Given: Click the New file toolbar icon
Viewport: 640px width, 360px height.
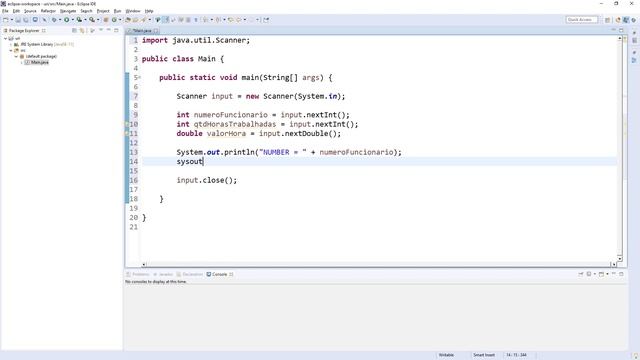Looking at the screenshot, I should pyautogui.click(x=6, y=20).
